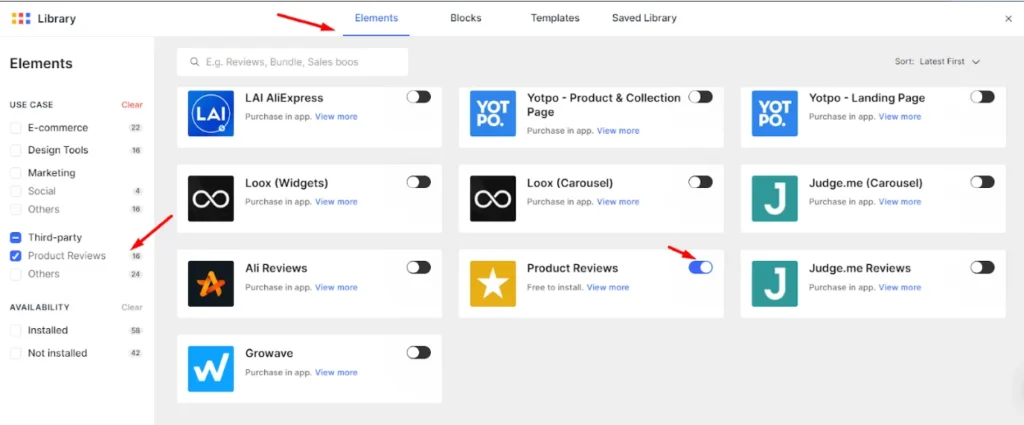Clear the Use Case filters
This screenshot has height=425, width=1024.
pos(132,104)
